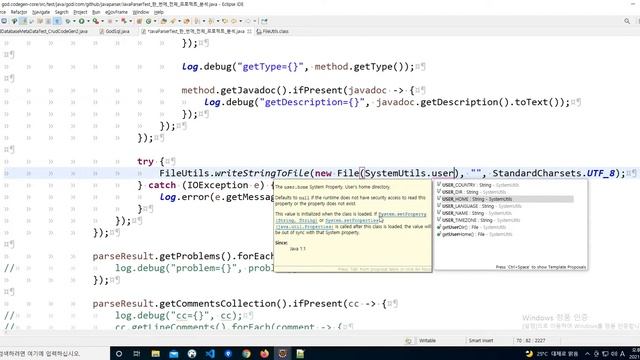Click the new package icon in toolbar
This screenshot has width=640, height=360.
139,21
